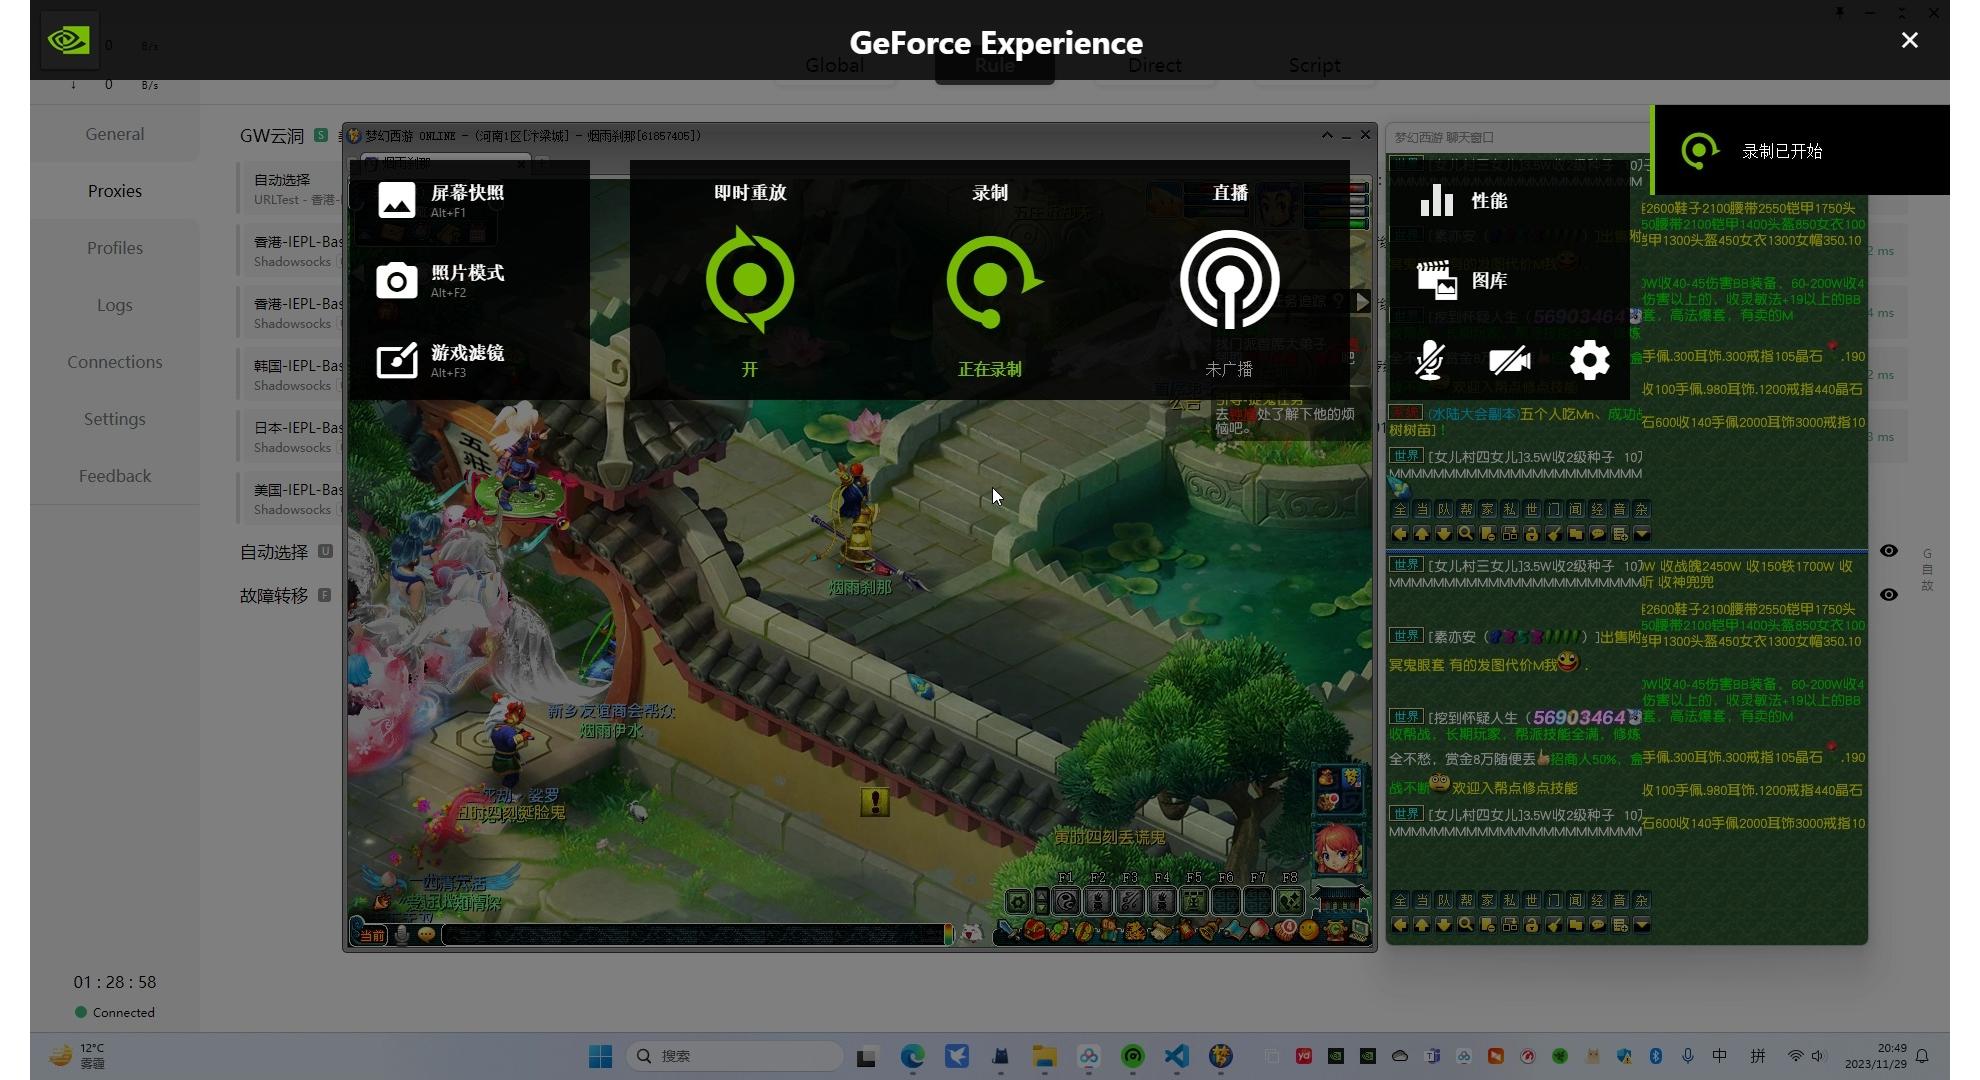The height and width of the screenshot is (1080, 1980).
Task: Toggle upper eye icon in proxy app
Action: tap(1888, 551)
